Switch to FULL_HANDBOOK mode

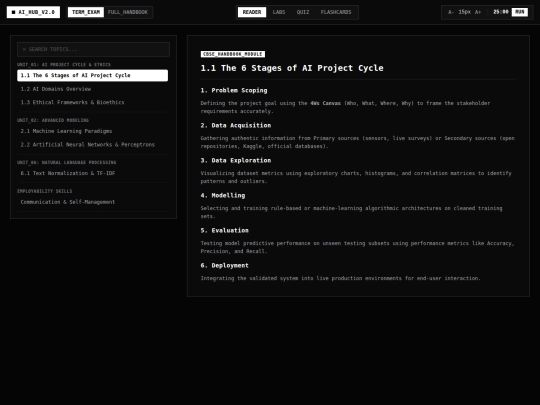point(128,12)
